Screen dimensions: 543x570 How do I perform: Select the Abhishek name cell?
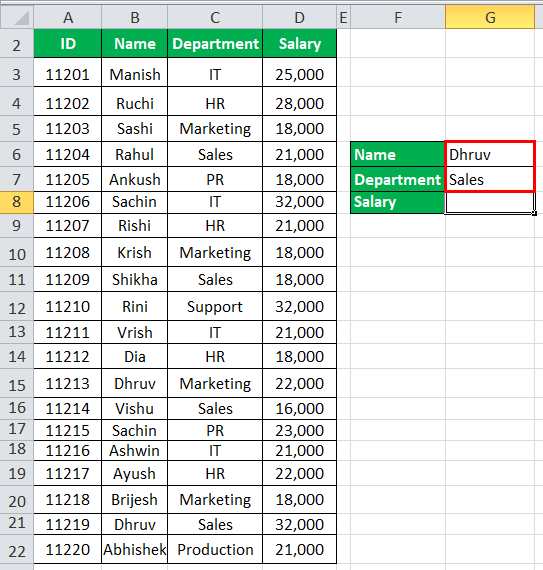point(134,549)
